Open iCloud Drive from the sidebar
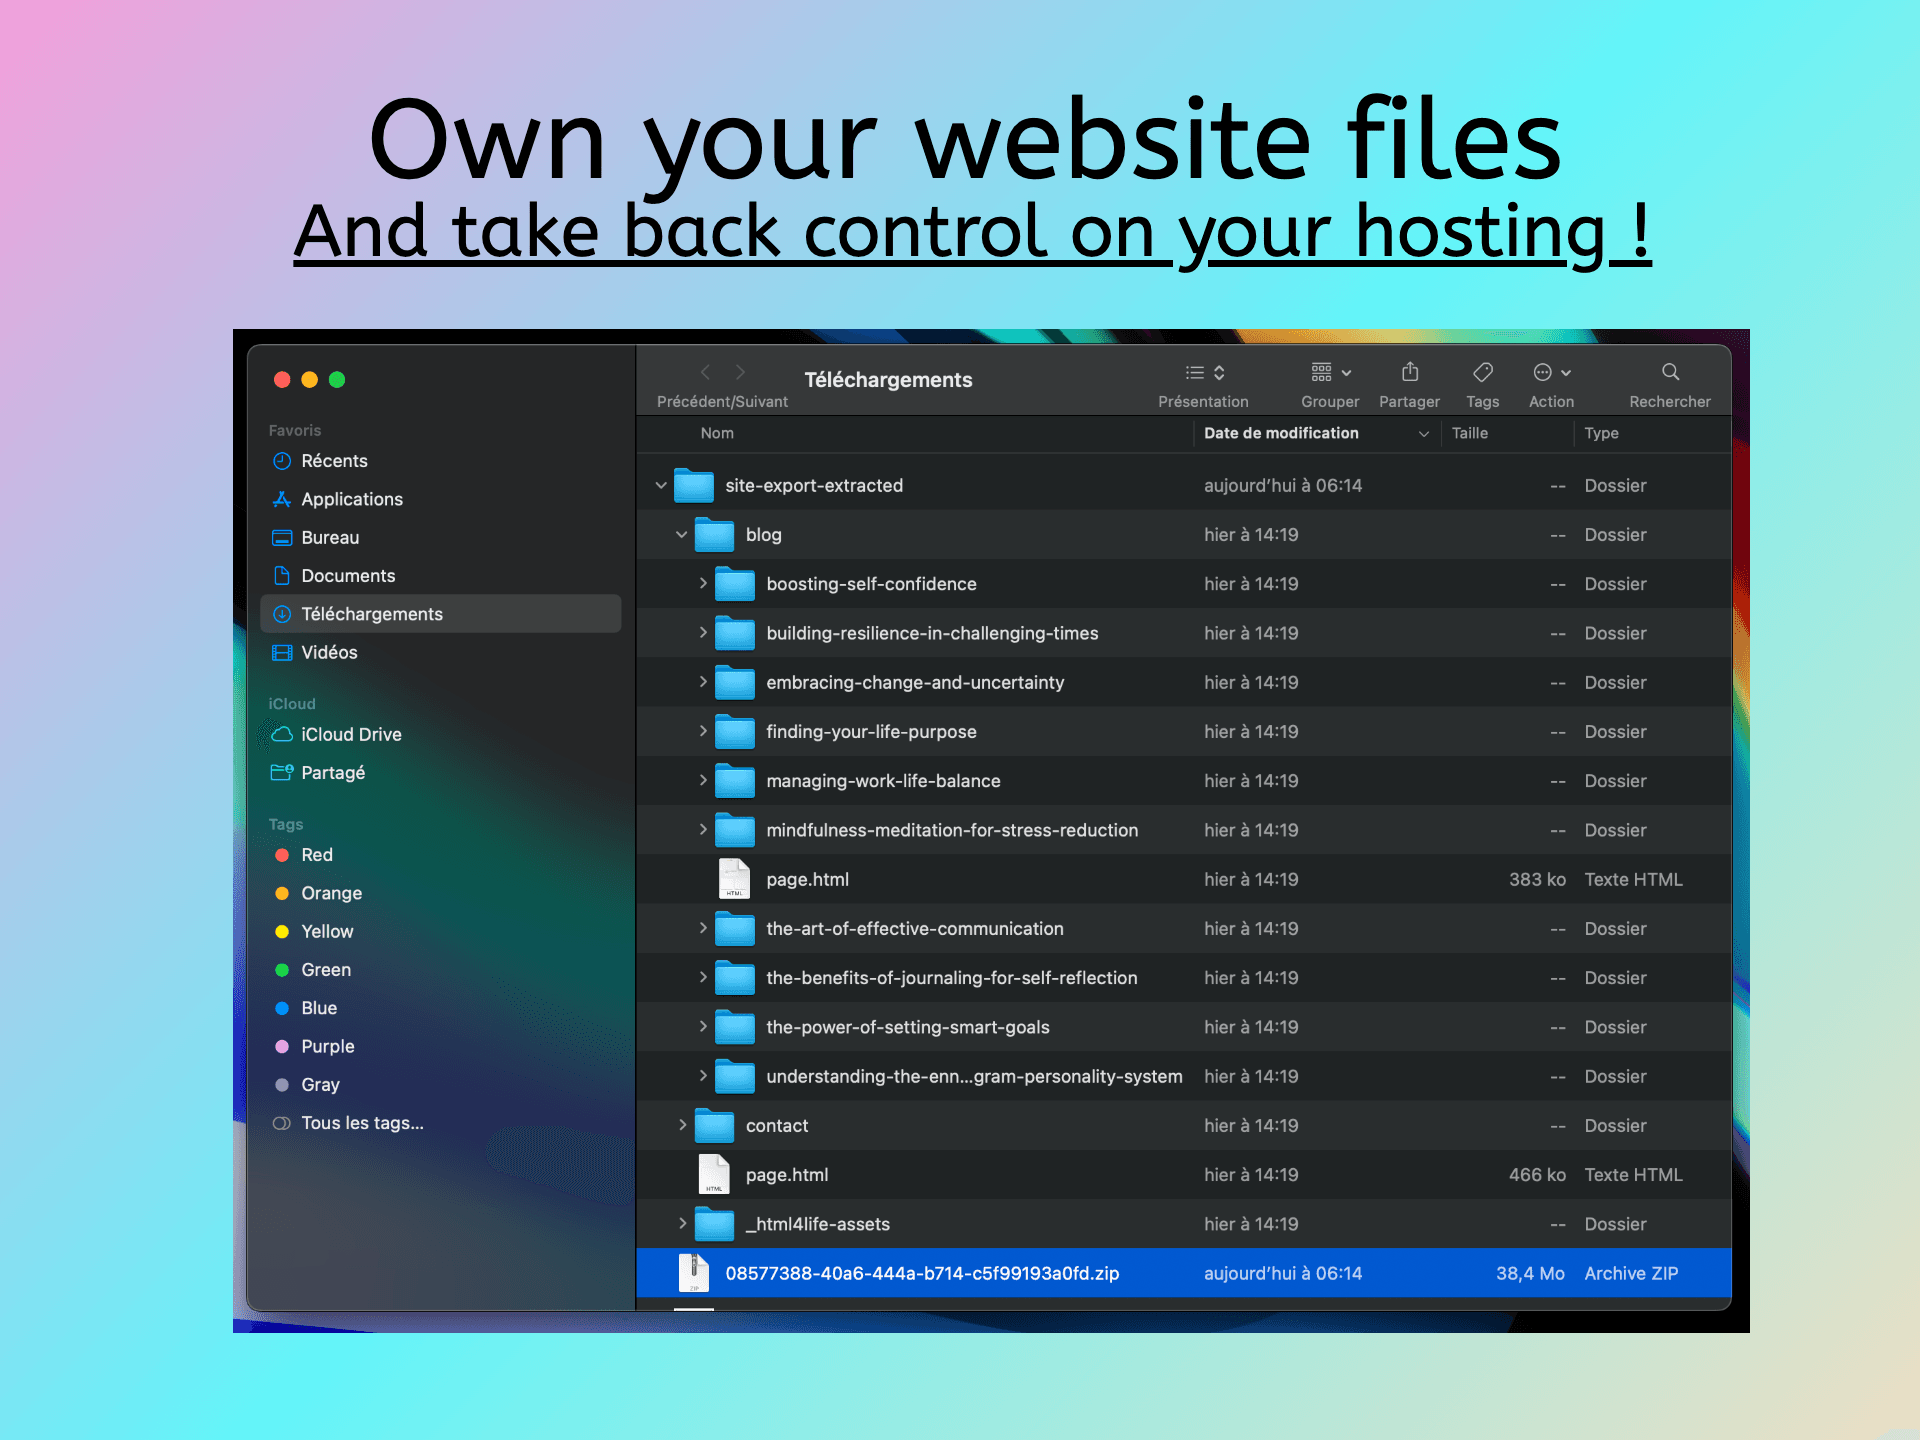This screenshot has height=1440, width=1920. click(x=350, y=734)
